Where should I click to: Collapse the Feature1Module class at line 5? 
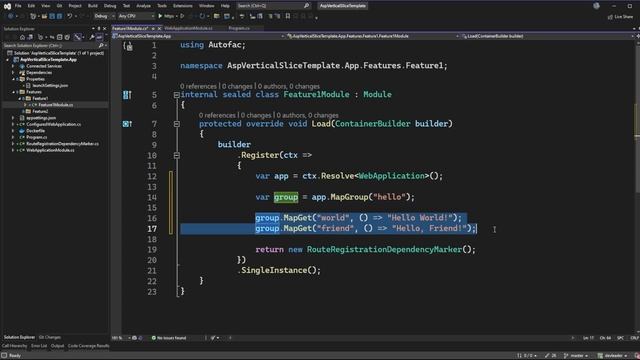(176, 95)
